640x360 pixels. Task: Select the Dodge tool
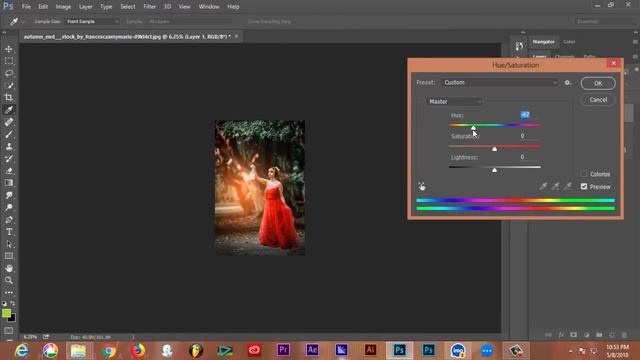[x=9, y=207]
